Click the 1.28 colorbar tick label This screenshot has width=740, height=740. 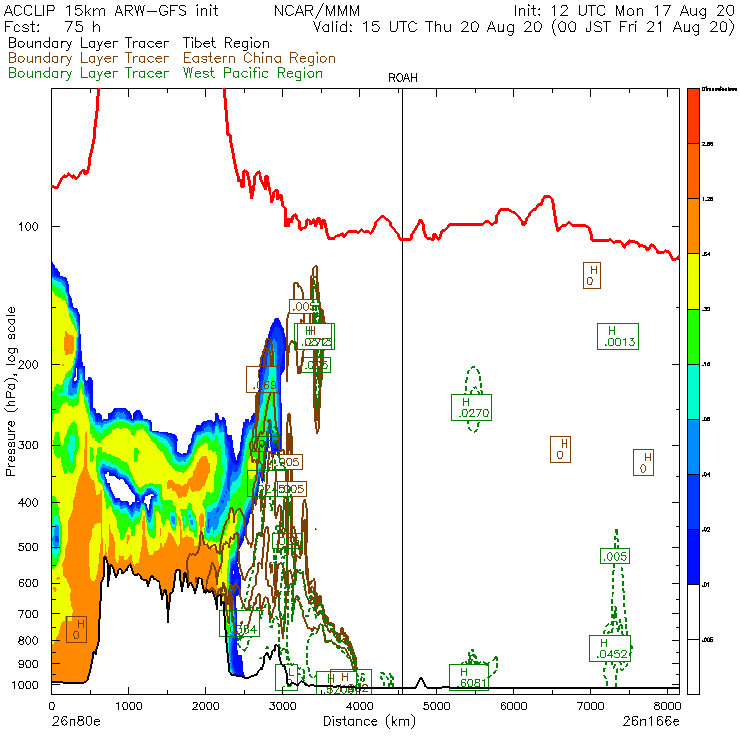point(707,199)
